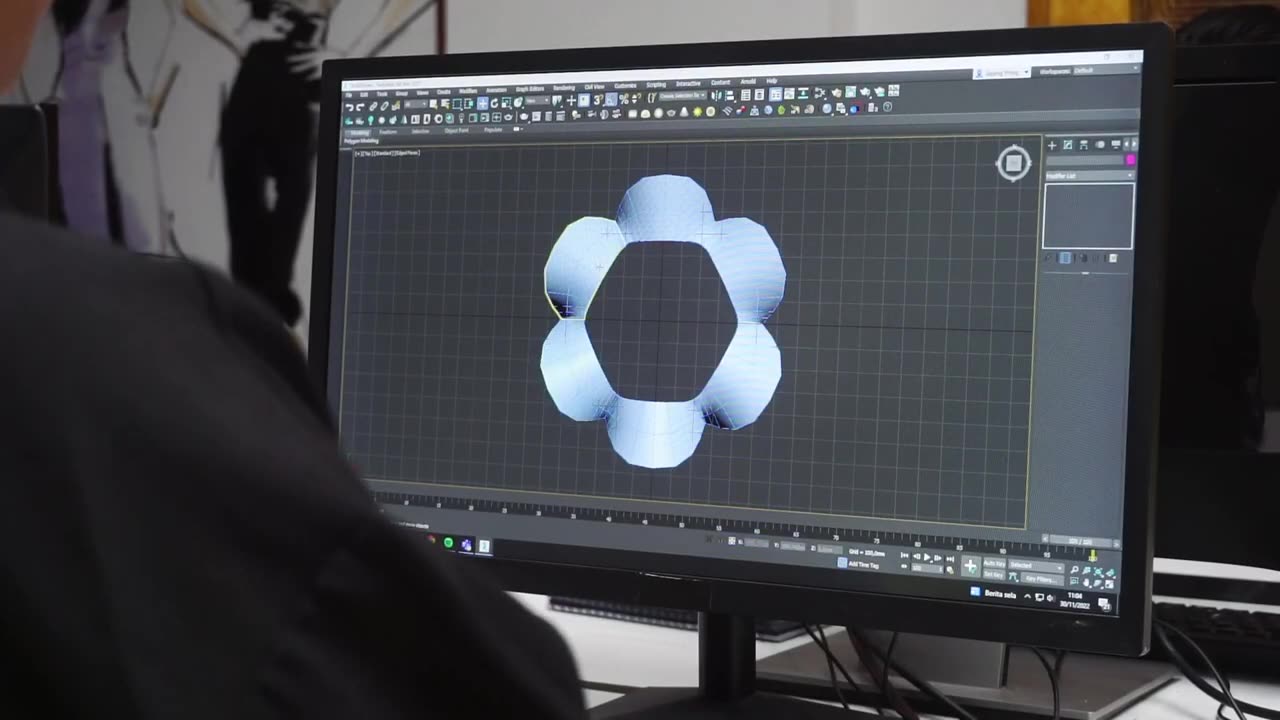Toggle the 3D Snaps icon
Viewport: 1280px width, 720px height.
[598, 99]
